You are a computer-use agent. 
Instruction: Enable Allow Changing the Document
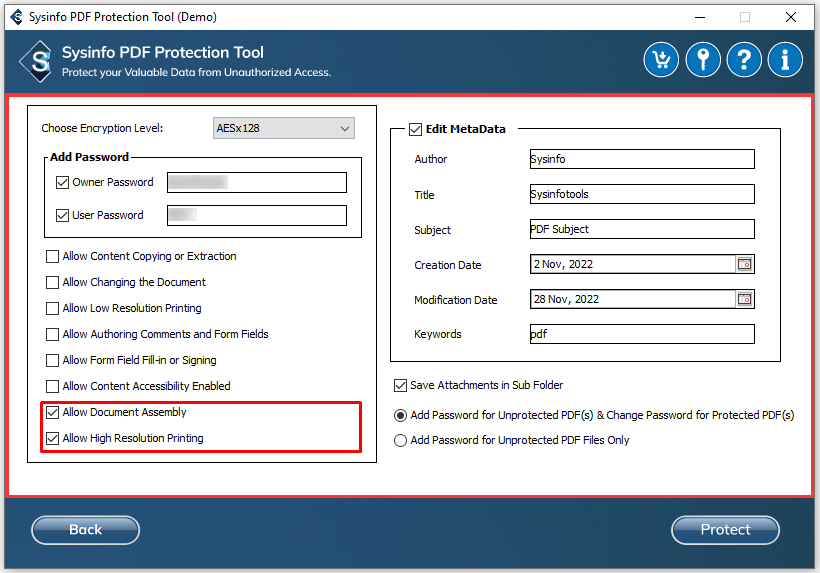tap(52, 282)
